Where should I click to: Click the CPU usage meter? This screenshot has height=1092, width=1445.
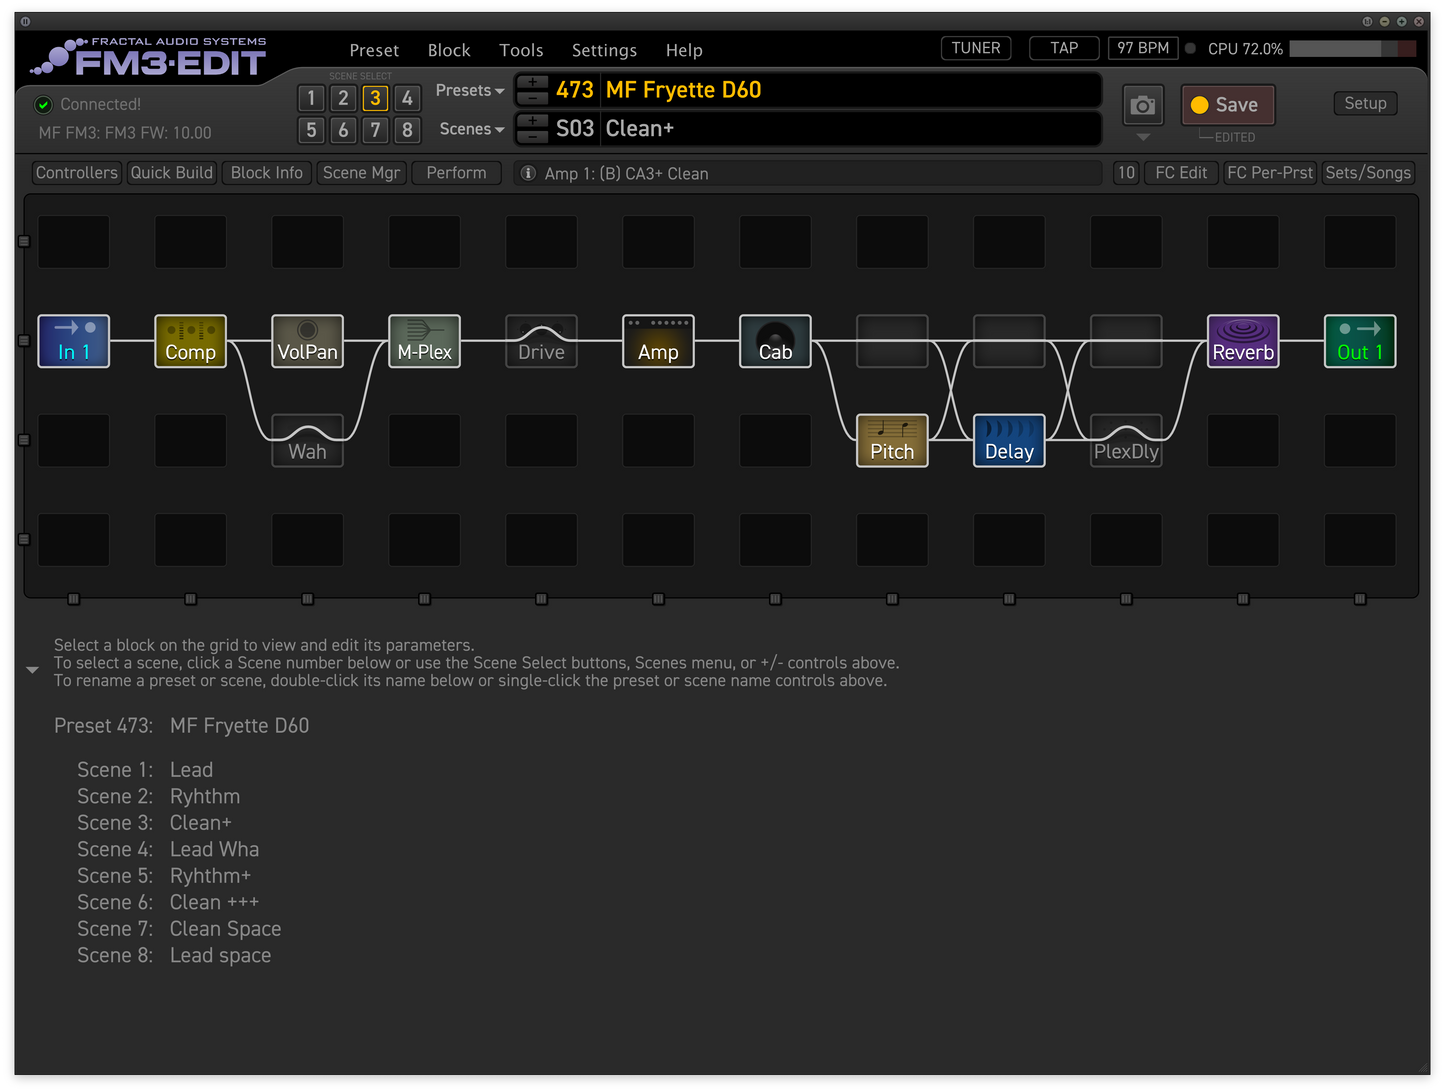tap(1349, 48)
